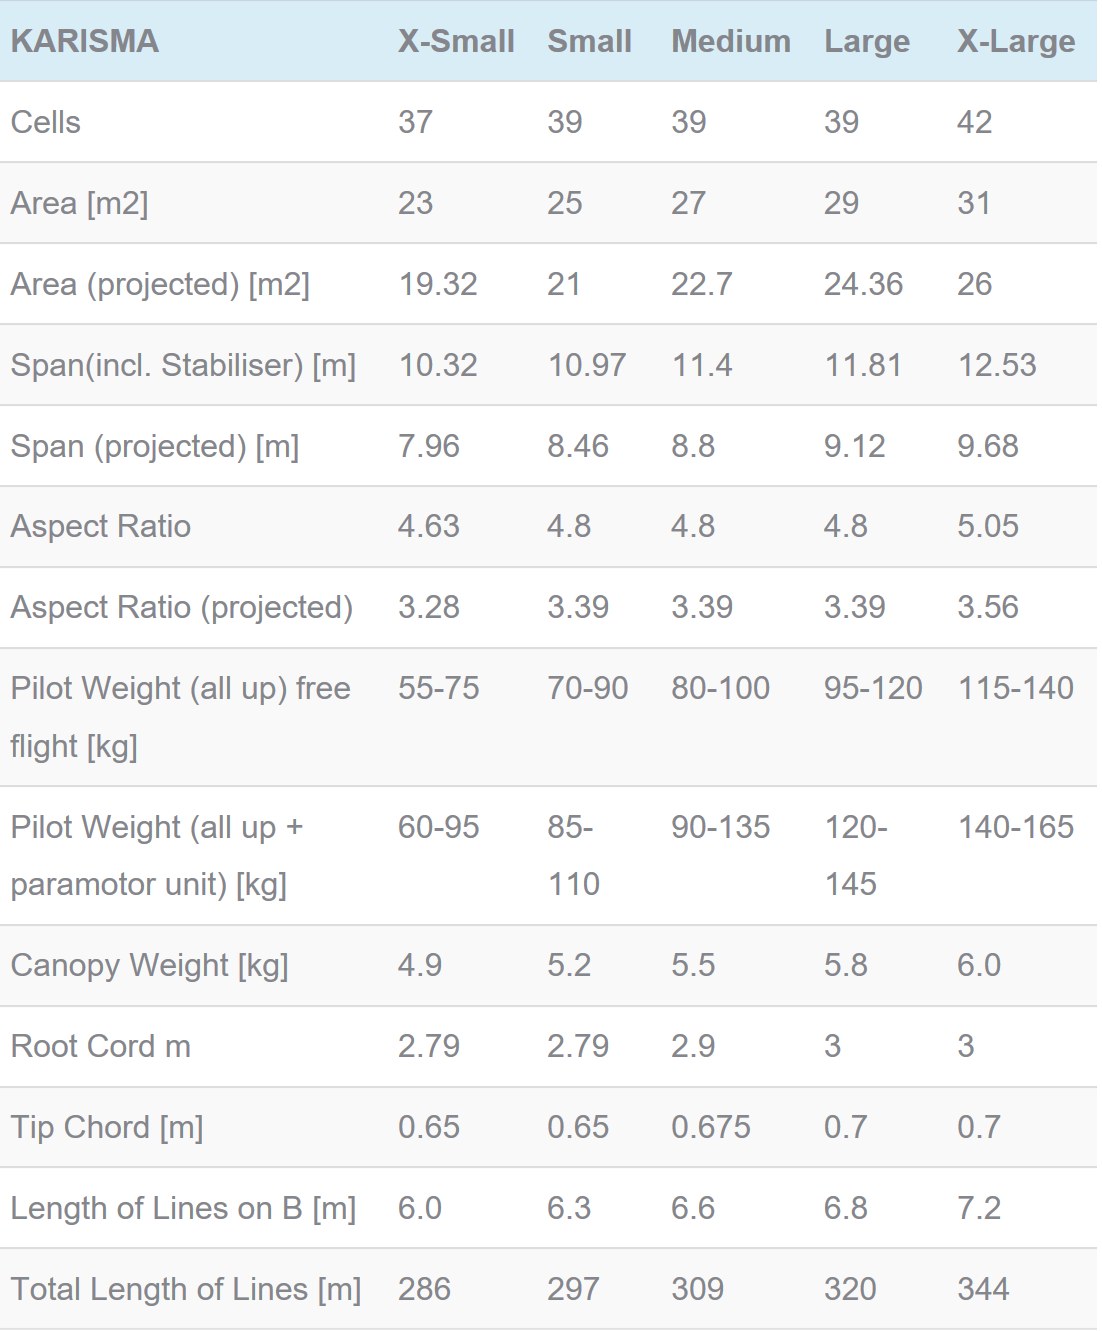Click the Total Length of Lines label
Screen dimensions: 1102x1331
pos(186,1289)
